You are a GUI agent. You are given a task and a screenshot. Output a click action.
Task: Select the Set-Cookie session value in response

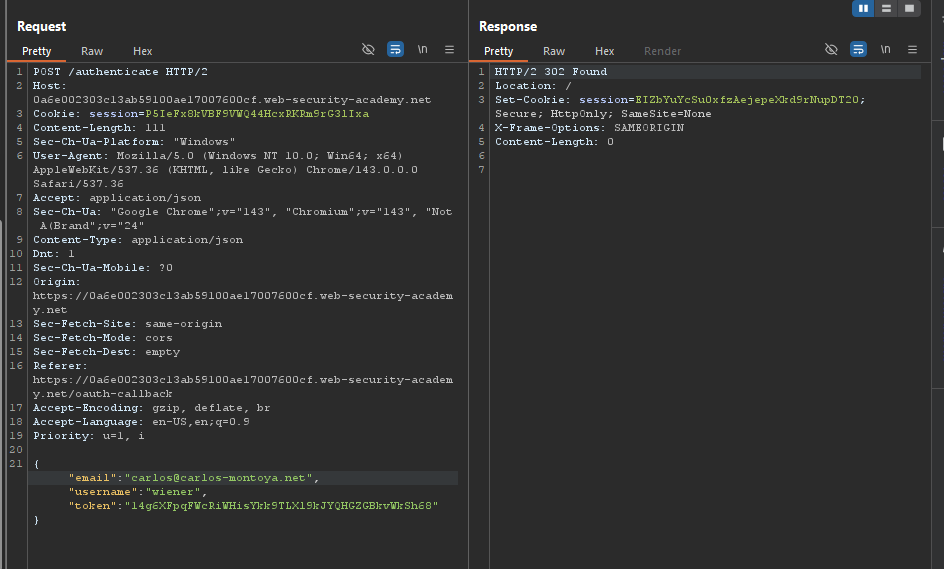pyautogui.click(x=747, y=100)
